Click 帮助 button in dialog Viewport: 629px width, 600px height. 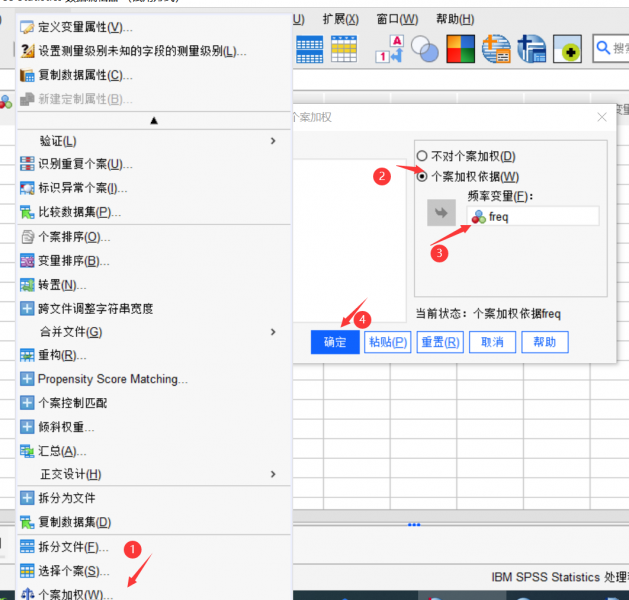545,342
